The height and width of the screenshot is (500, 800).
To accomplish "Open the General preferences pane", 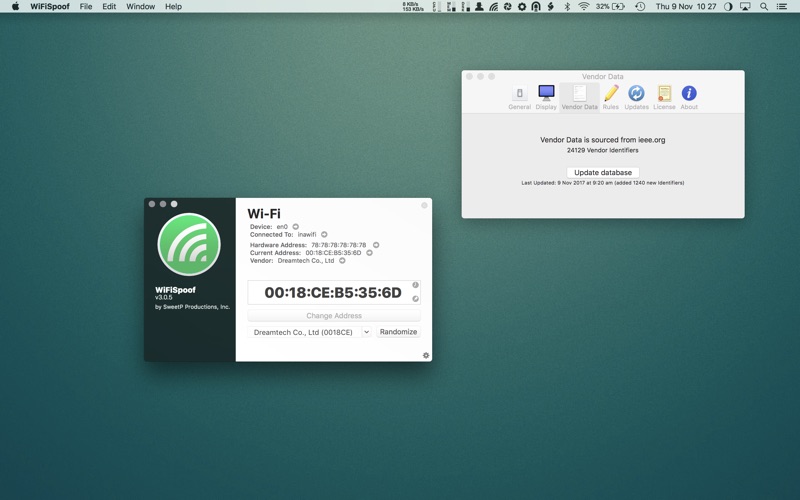I will click(x=519, y=97).
